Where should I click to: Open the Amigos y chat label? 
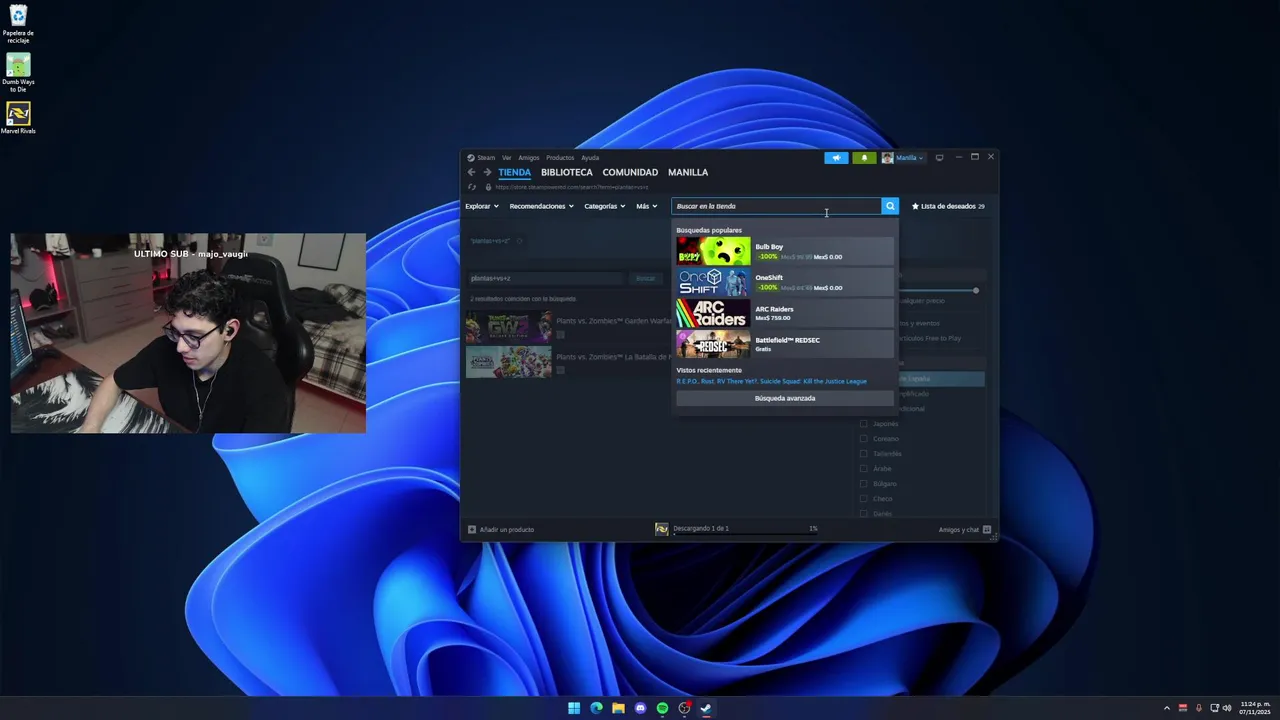tap(958, 529)
